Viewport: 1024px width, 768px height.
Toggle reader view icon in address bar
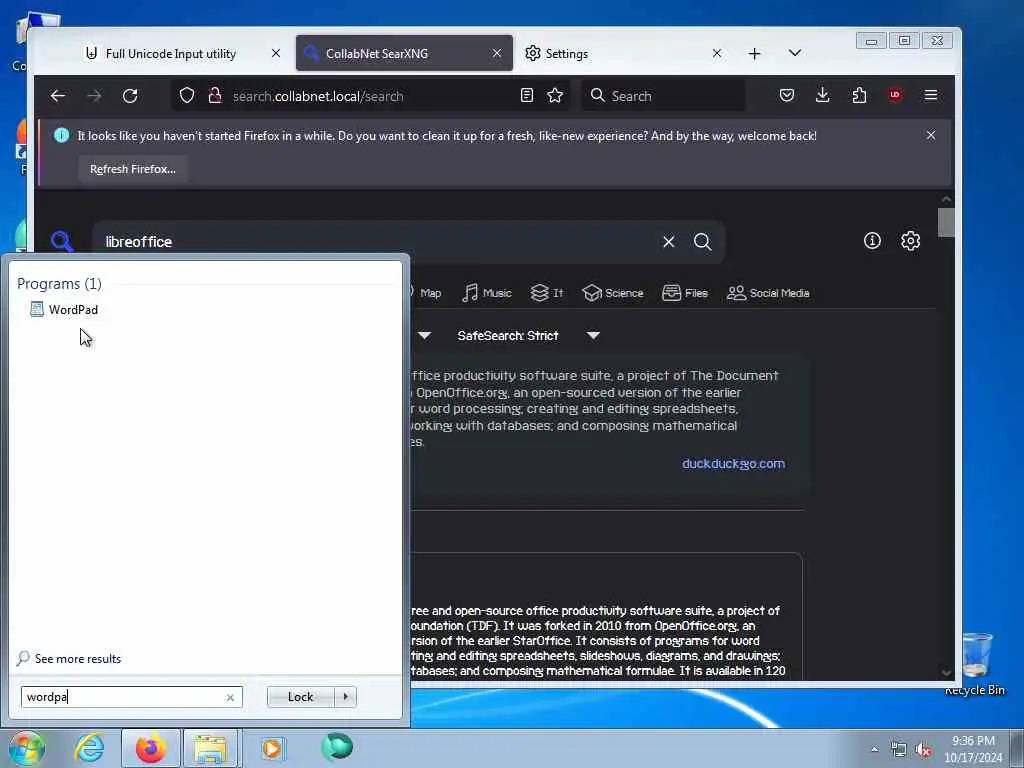(527, 95)
